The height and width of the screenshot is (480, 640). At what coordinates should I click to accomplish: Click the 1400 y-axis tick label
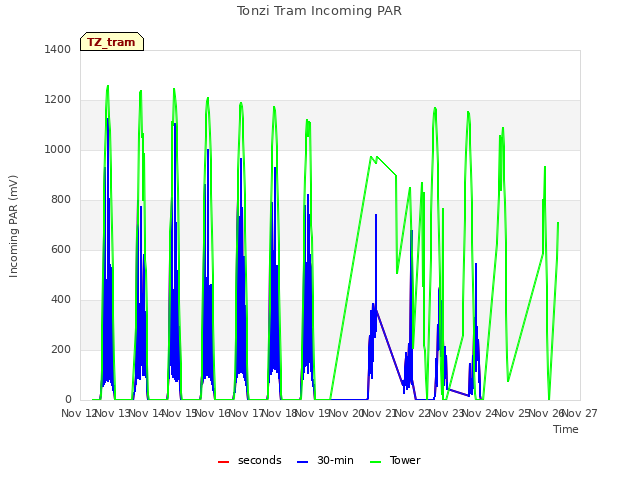58,49
